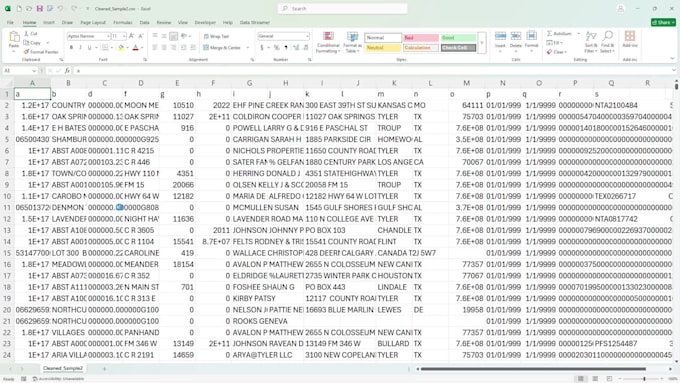Select the Cleaned_Sample2 sheet tab

[63, 368]
